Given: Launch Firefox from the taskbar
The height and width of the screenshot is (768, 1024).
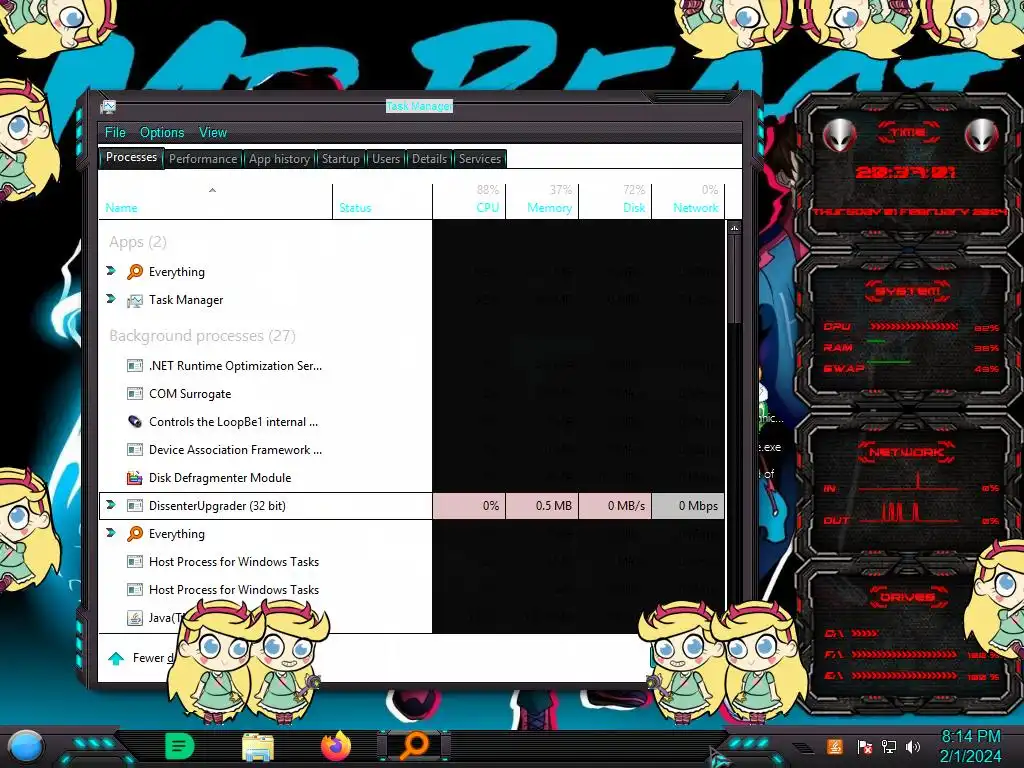Looking at the screenshot, I should point(336,746).
